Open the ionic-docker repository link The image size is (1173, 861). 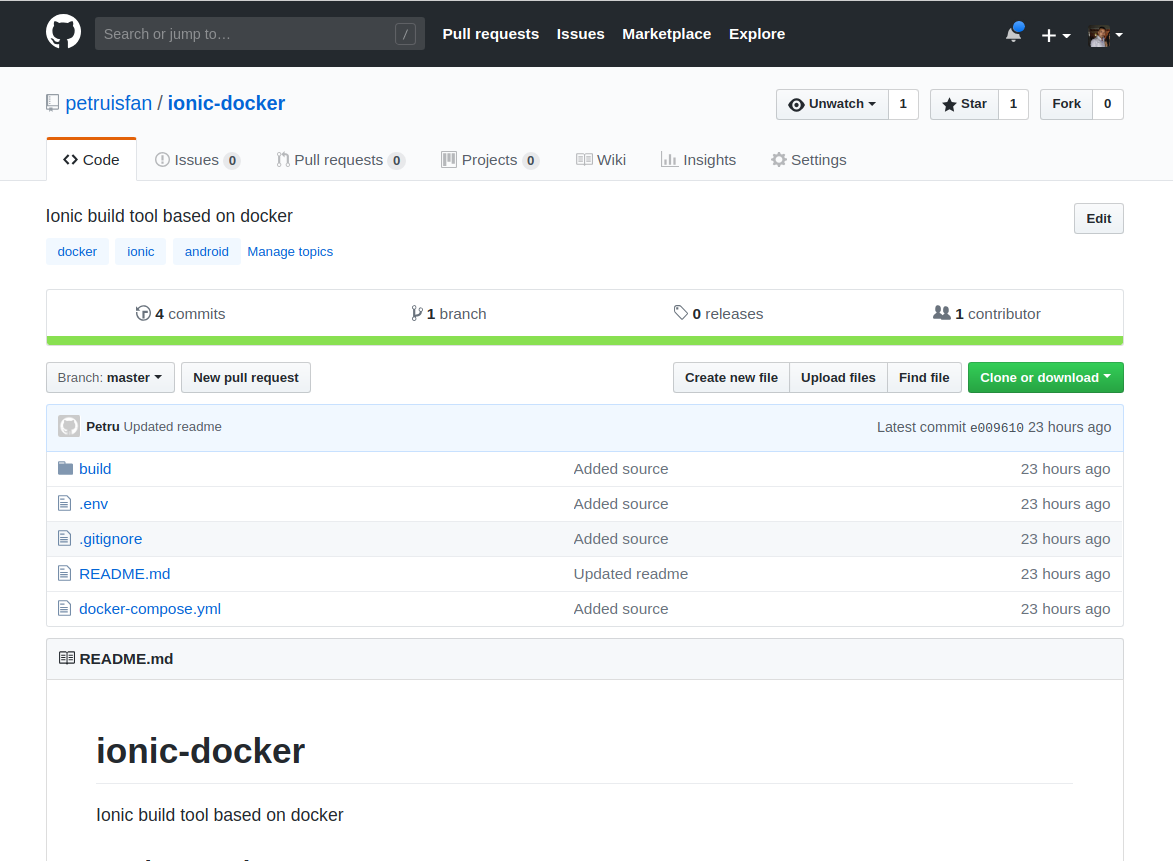point(226,103)
